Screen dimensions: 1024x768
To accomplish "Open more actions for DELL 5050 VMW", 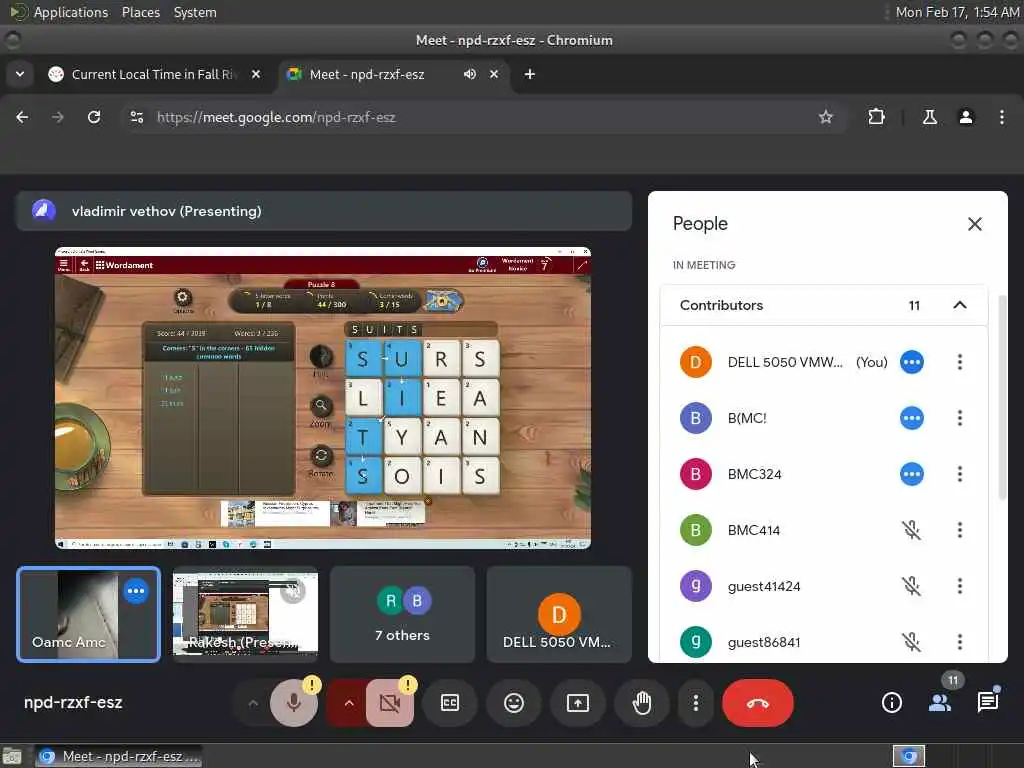I will click(x=959, y=362).
